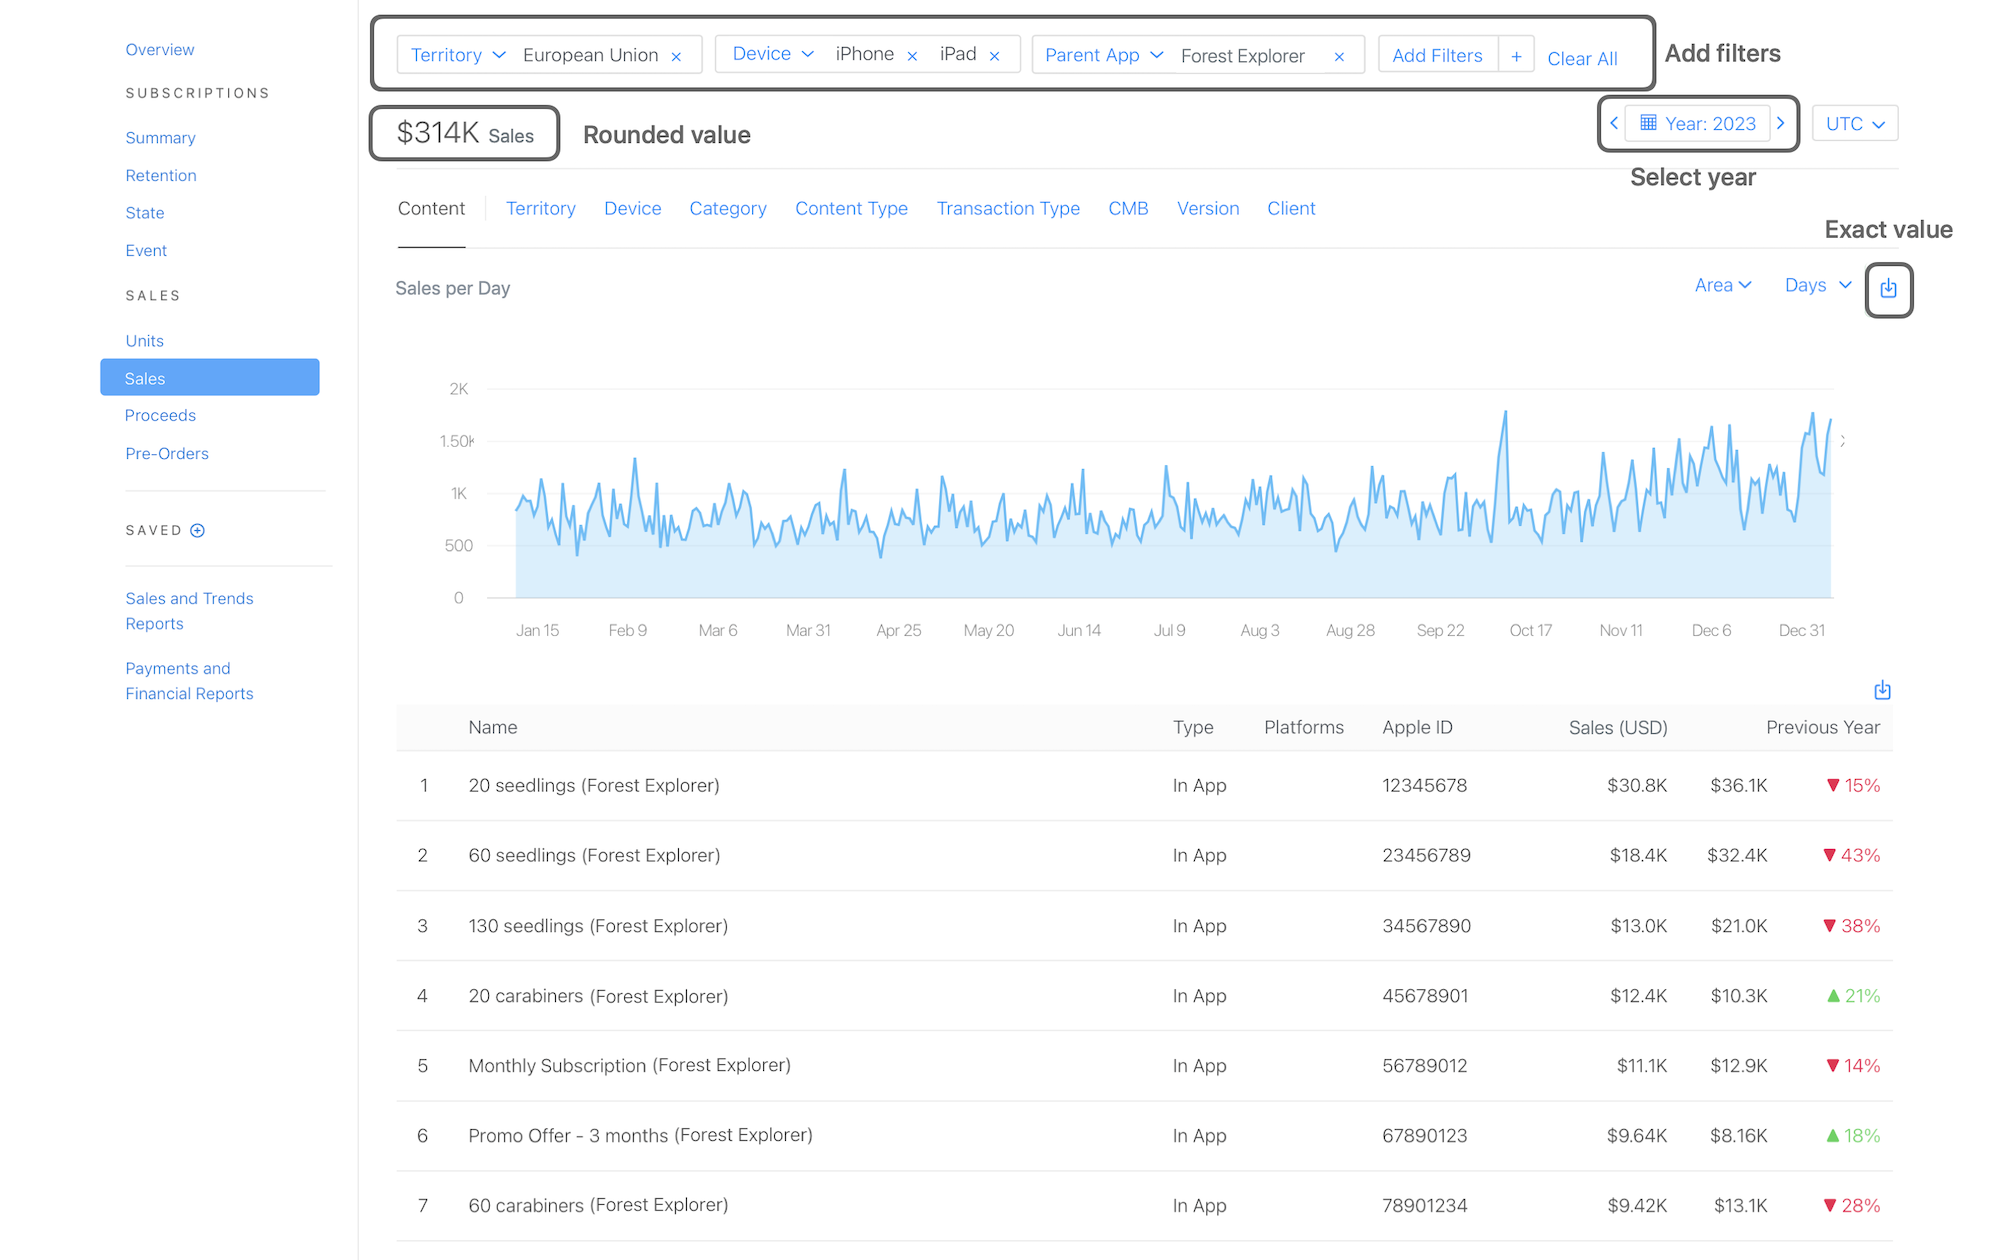Screen dimensions: 2010x1260
Task: Open the Year: 2023 date picker
Action: point(1698,123)
